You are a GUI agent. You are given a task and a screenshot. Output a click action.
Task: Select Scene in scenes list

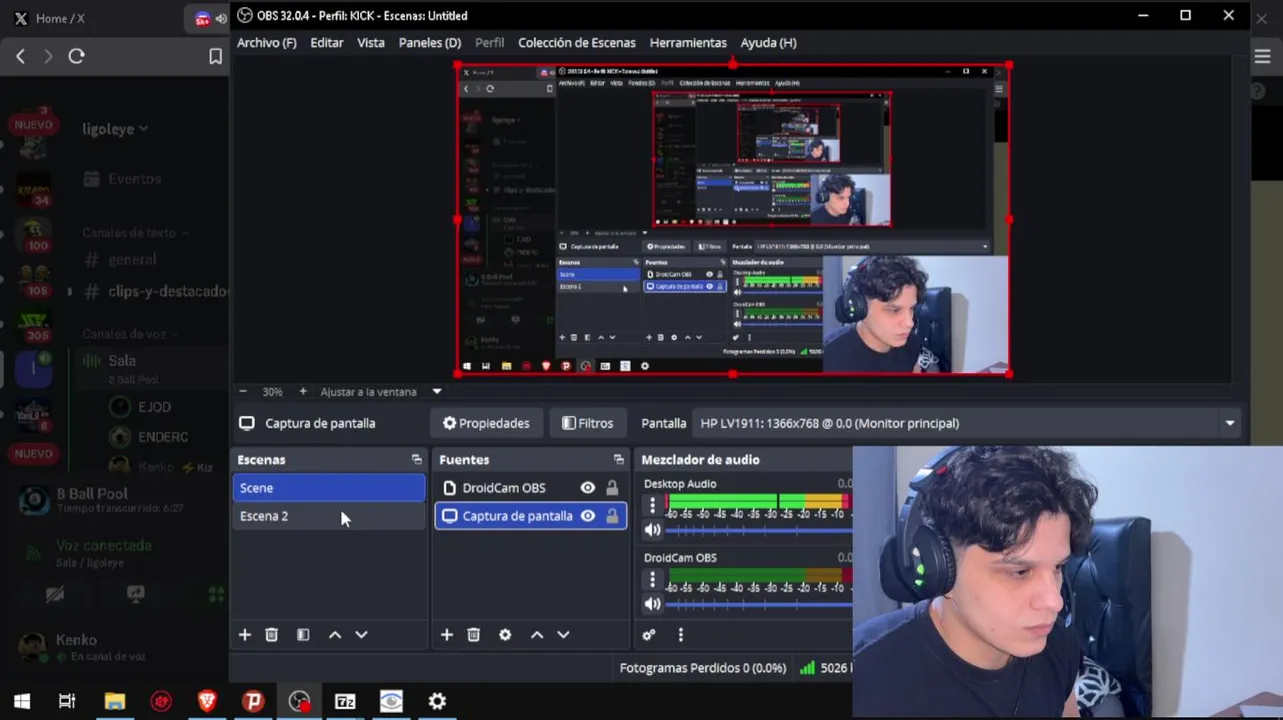(329, 488)
